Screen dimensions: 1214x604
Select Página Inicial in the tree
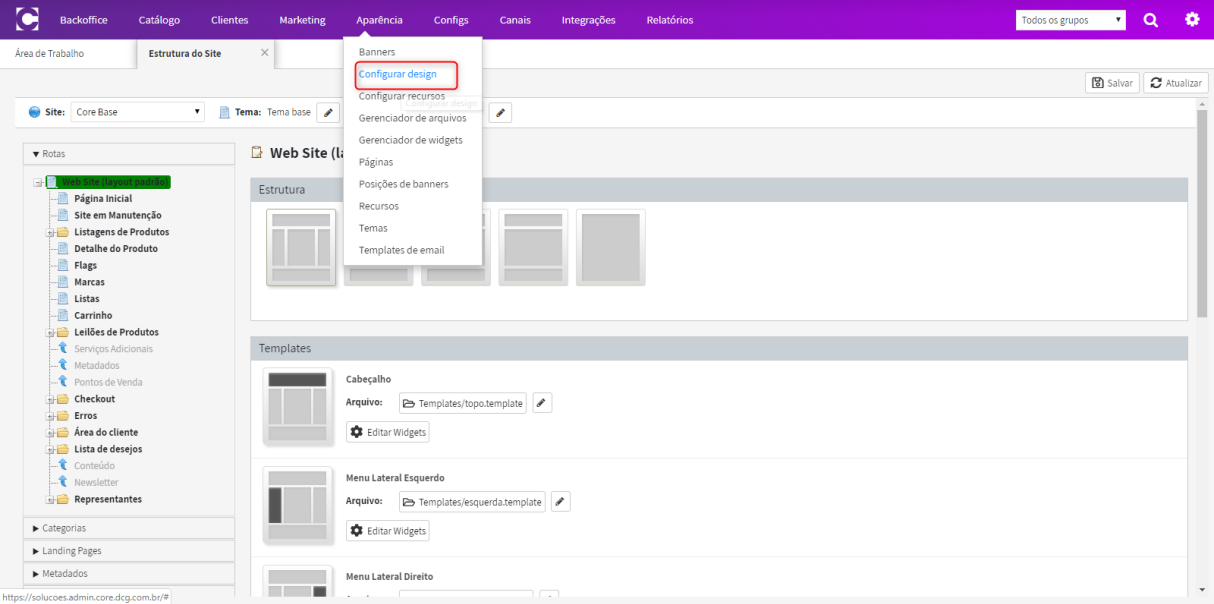click(103, 199)
